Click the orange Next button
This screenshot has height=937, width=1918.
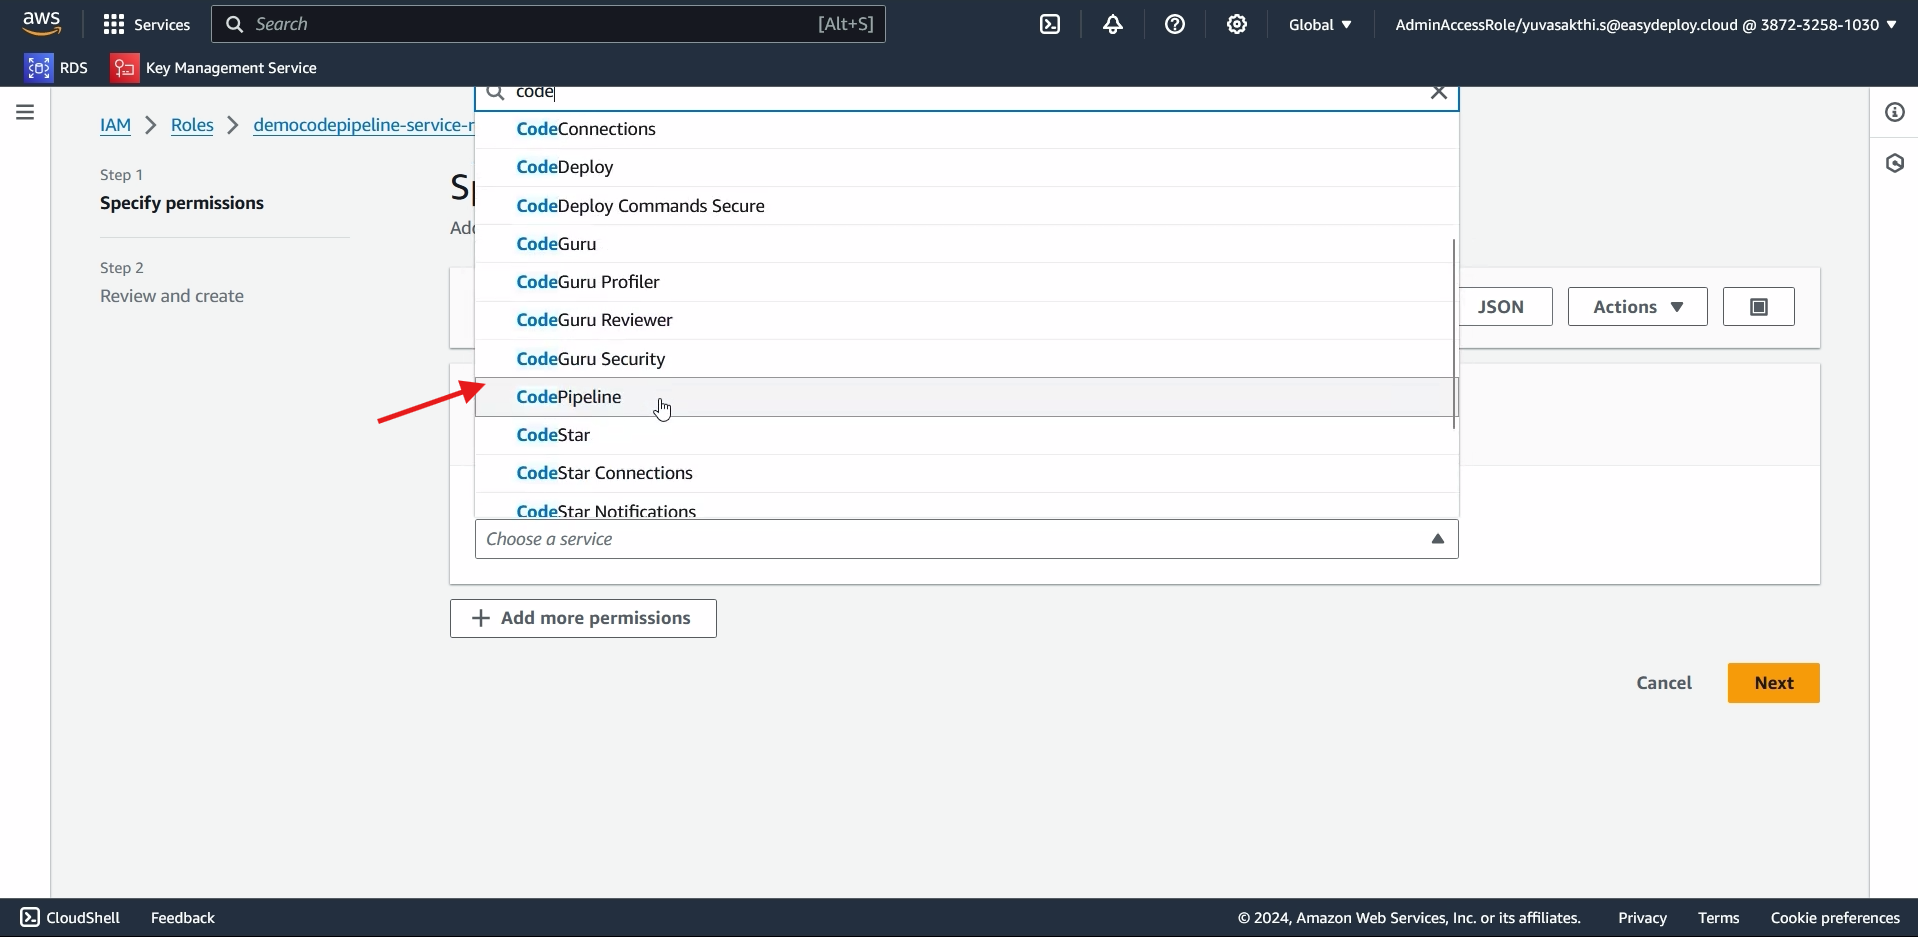click(1773, 683)
